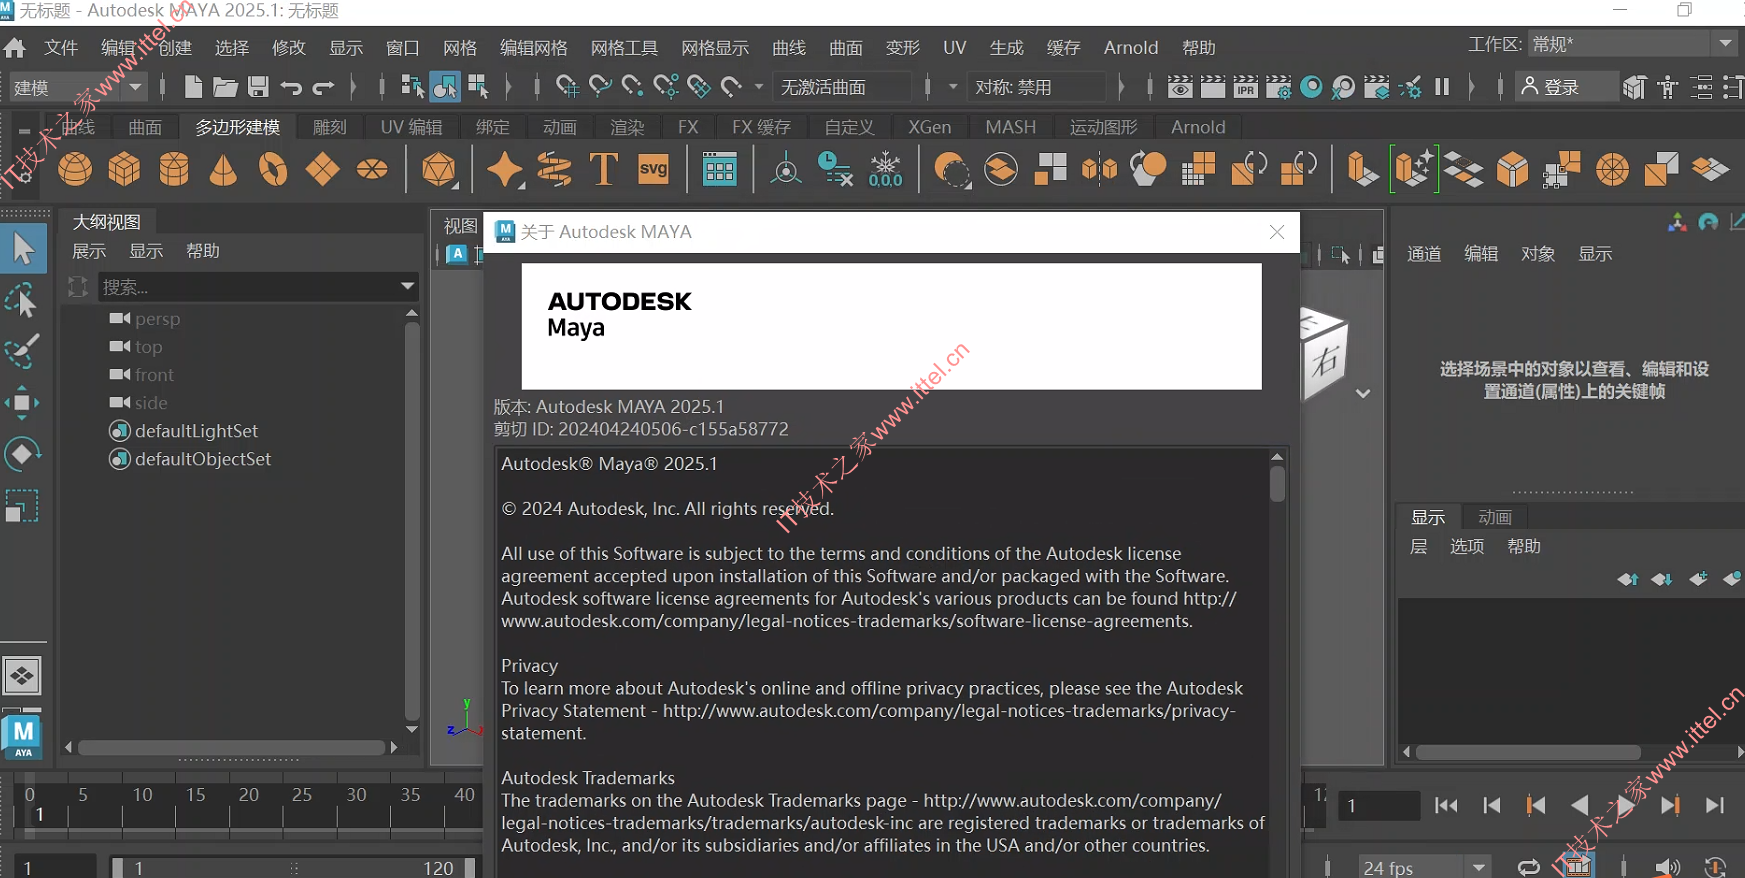Click the SVG import shelf icon
The image size is (1745, 878).
653,169
